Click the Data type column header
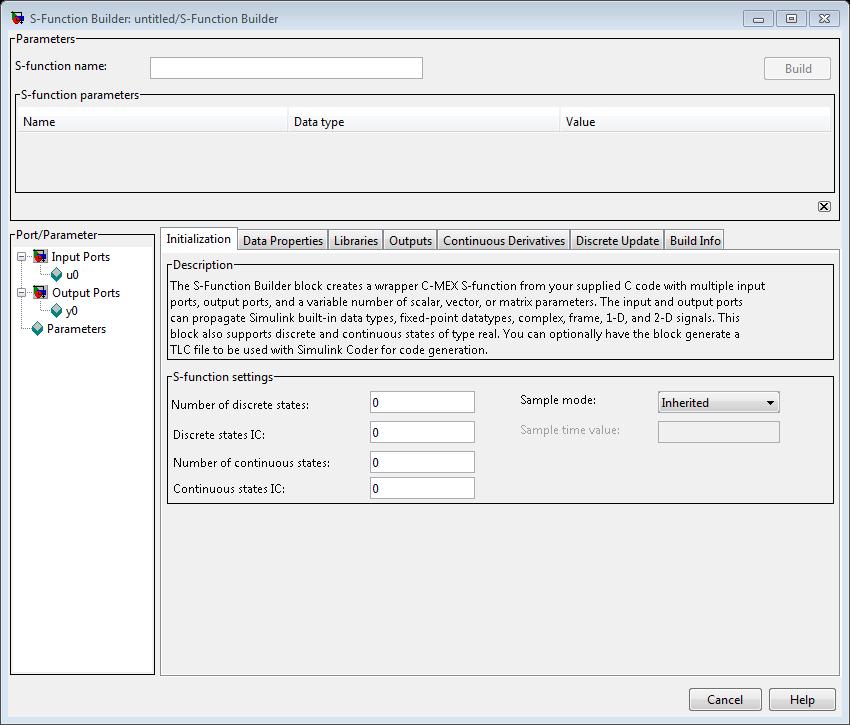The image size is (850, 725). [424, 121]
